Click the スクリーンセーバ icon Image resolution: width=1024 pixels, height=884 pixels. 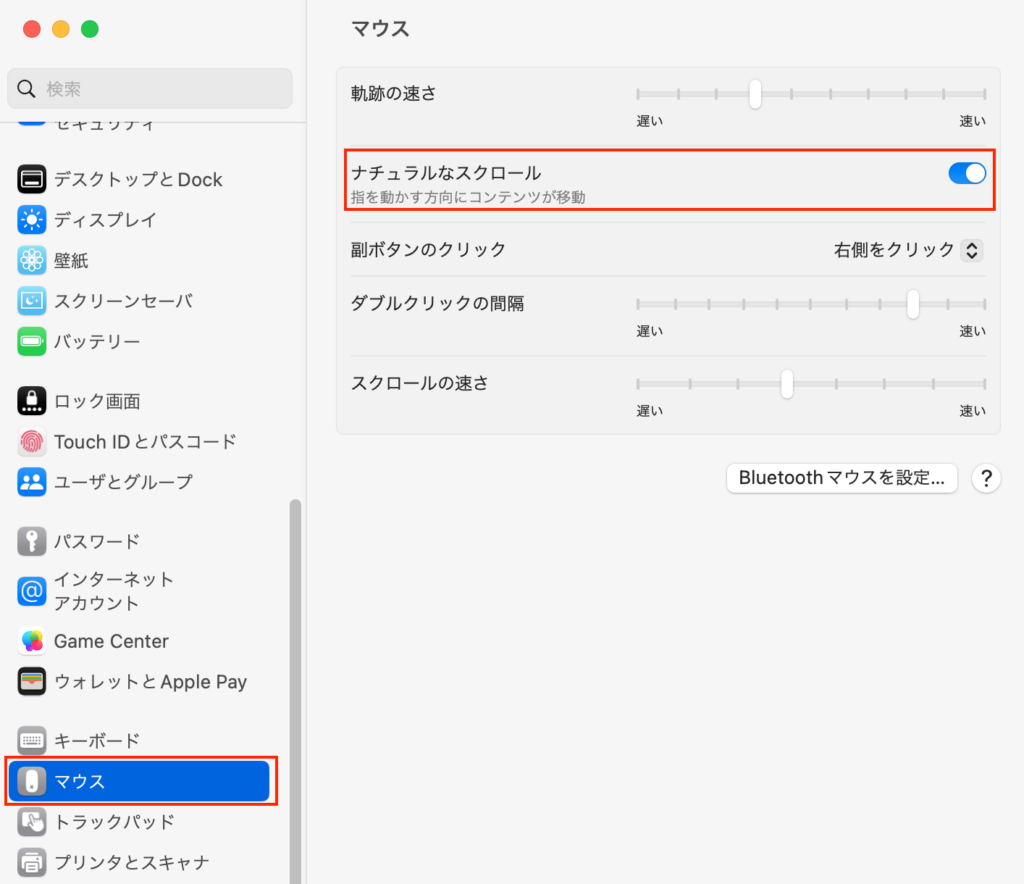(31, 301)
